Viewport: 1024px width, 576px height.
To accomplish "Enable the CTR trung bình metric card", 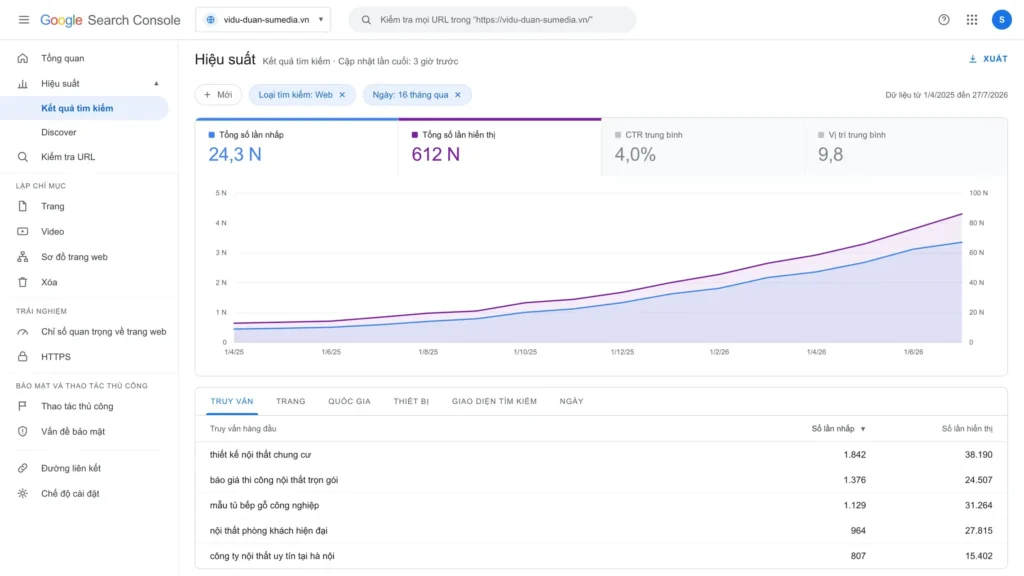I will point(703,147).
